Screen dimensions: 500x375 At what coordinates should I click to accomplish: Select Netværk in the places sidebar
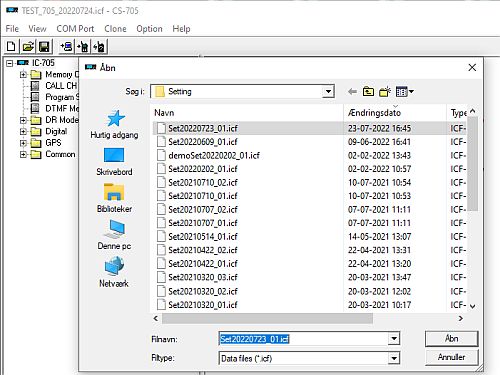[x=114, y=272]
